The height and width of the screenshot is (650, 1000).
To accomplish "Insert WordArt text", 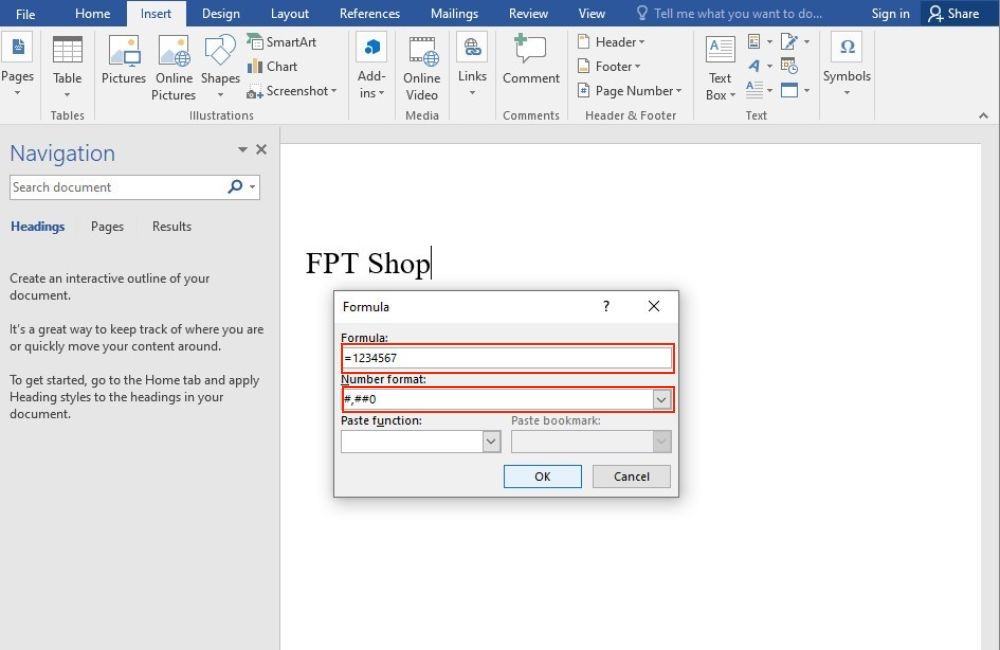I will click(x=759, y=66).
